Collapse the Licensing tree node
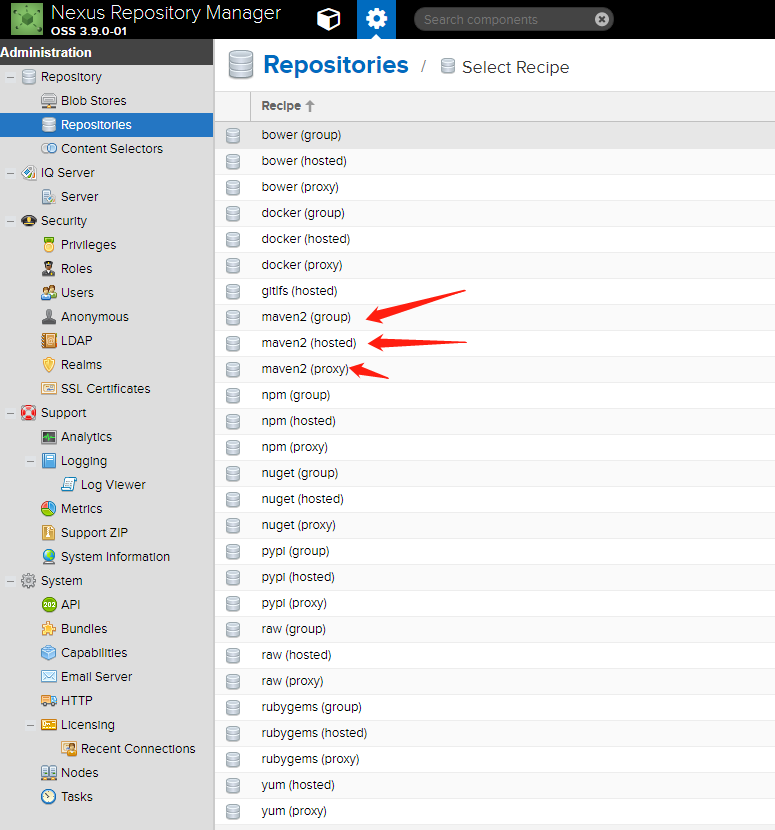This screenshot has width=775, height=830. pos(30,725)
